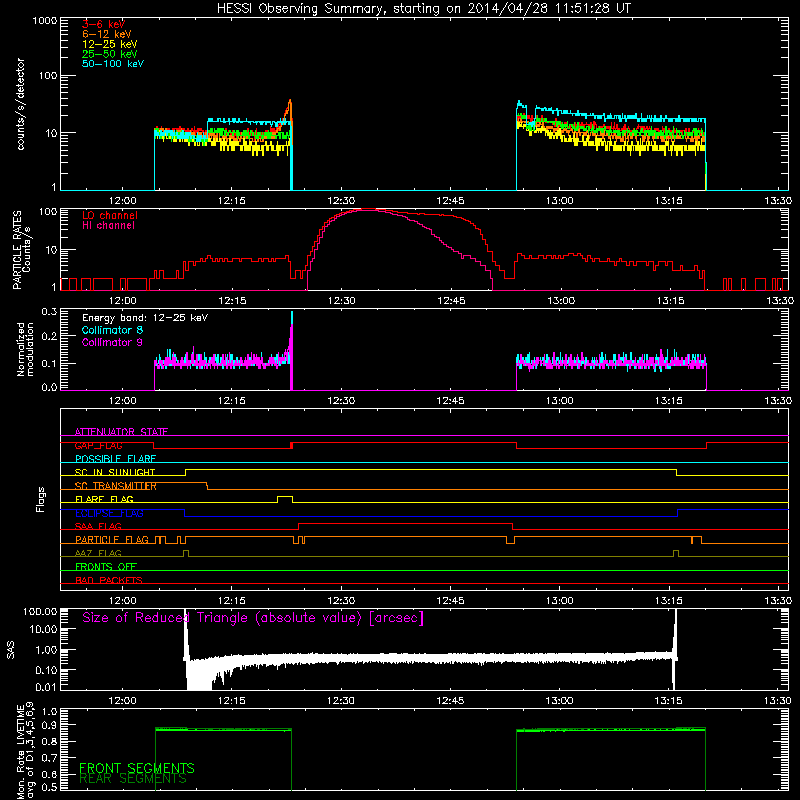Click the PARTICLE RATES axis title
This screenshot has width=800, height=800.
point(21,250)
